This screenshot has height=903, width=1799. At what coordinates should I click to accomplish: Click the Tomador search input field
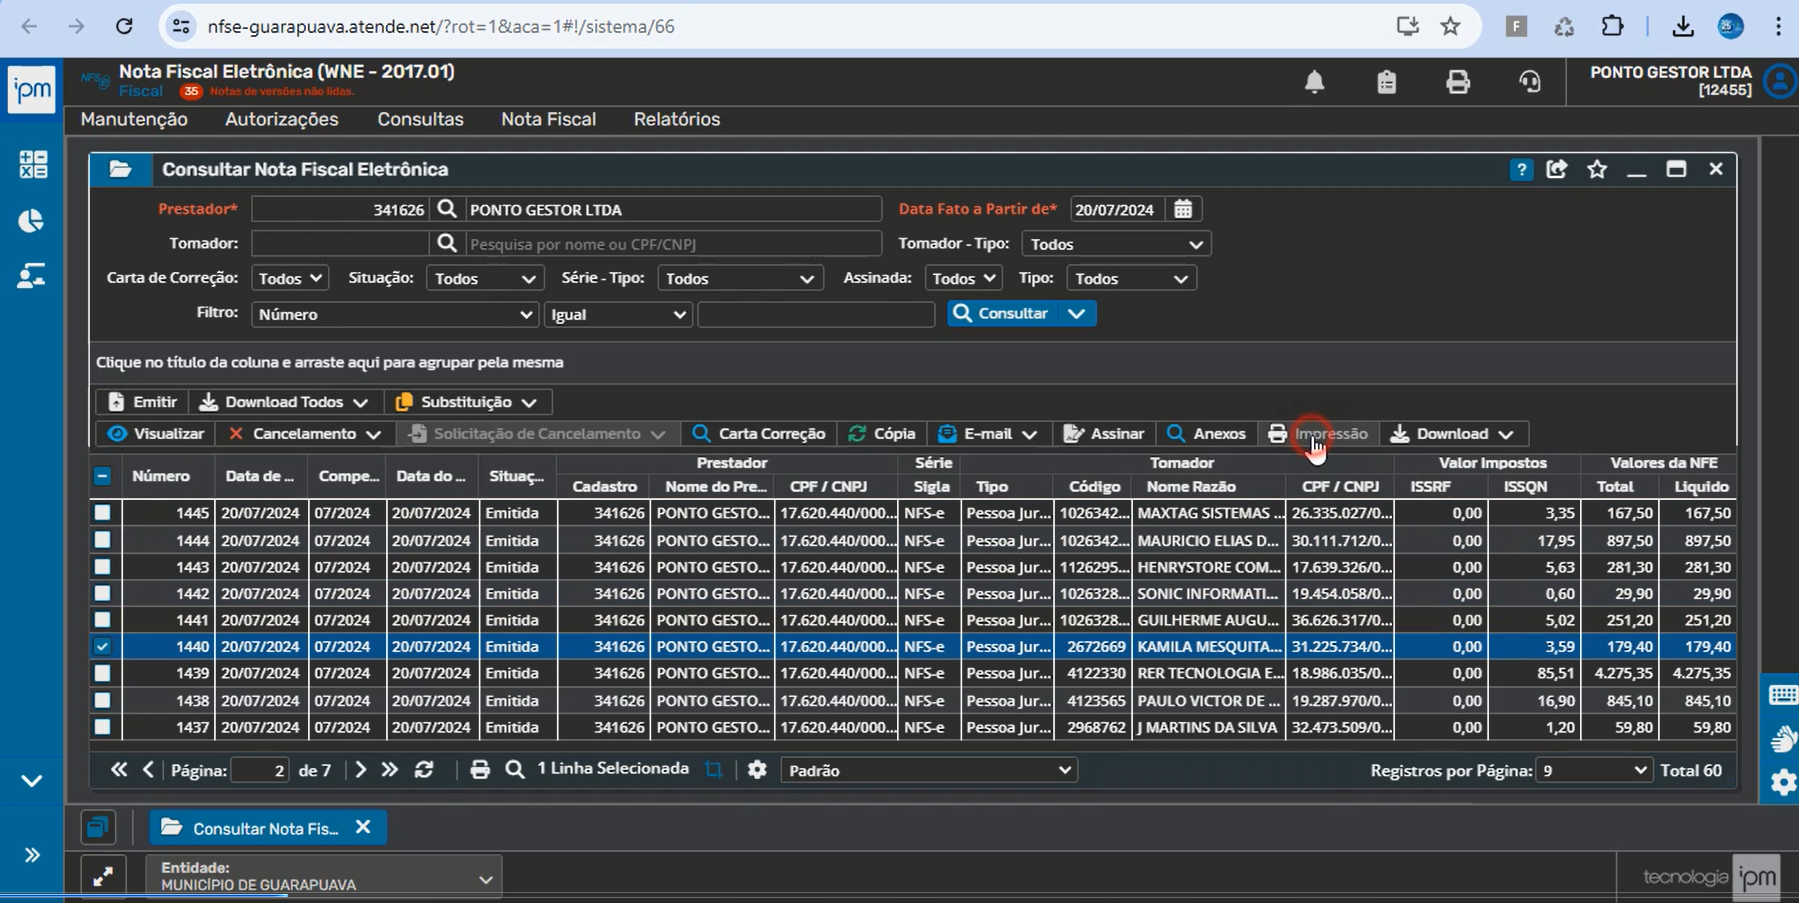click(x=673, y=244)
